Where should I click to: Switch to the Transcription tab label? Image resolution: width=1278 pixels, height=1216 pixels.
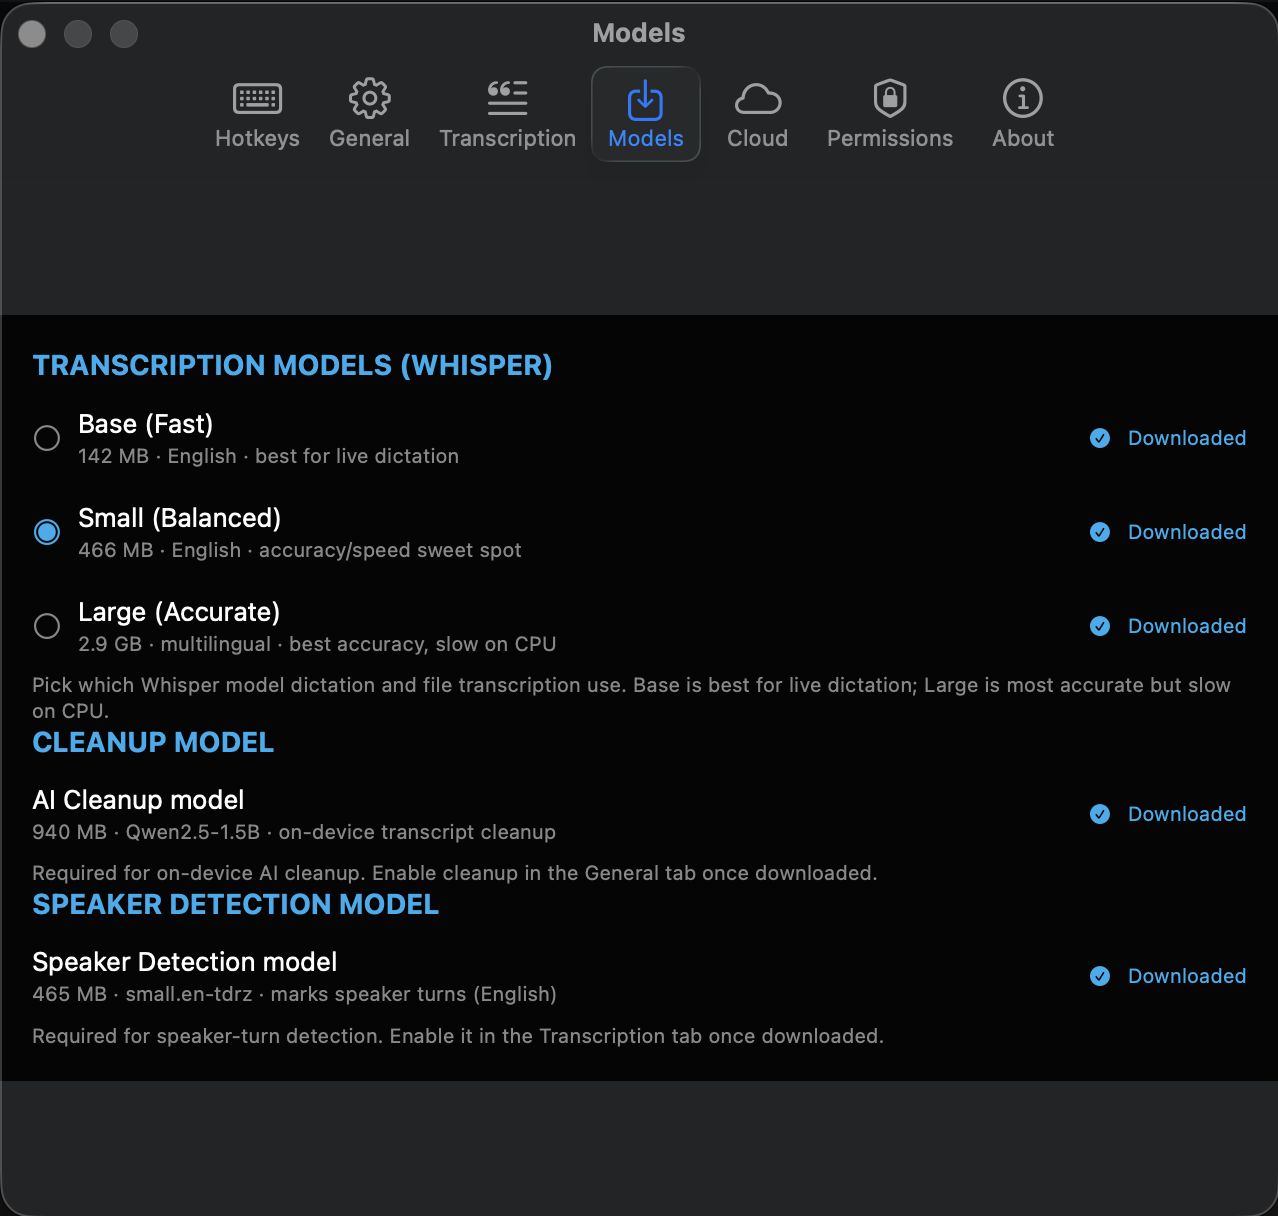tap(507, 138)
